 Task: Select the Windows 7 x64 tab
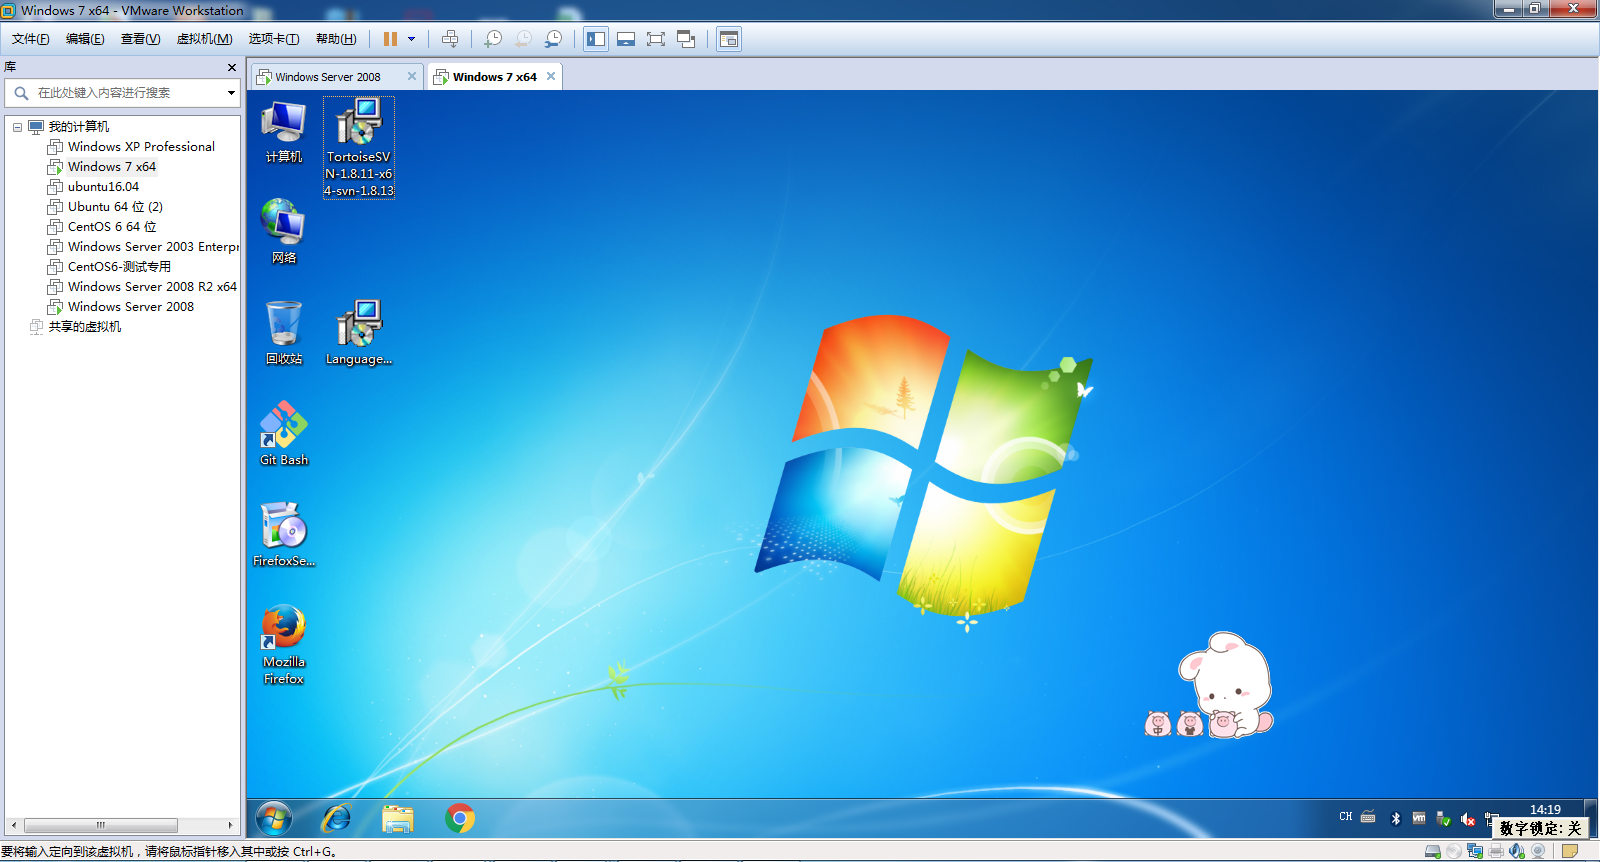click(x=494, y=77)
